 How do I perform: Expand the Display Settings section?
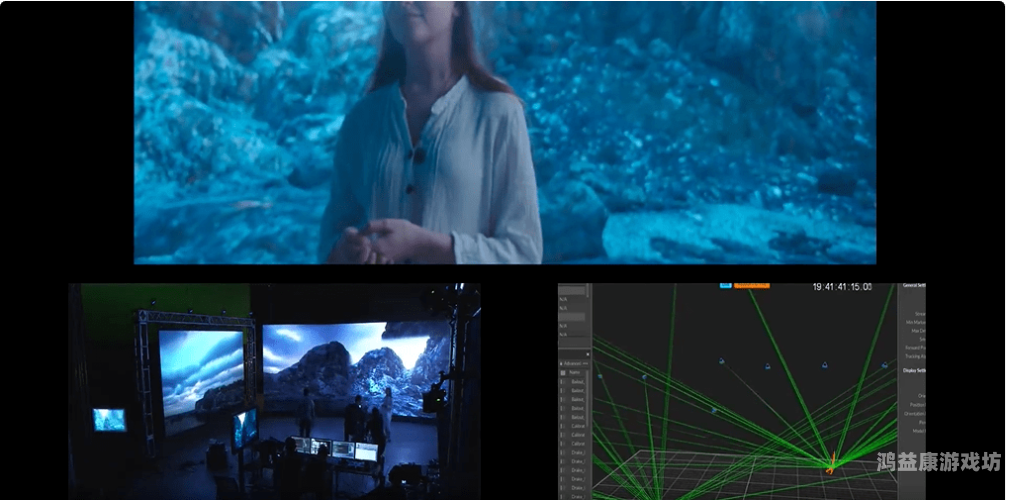click(x=914, y=370)
